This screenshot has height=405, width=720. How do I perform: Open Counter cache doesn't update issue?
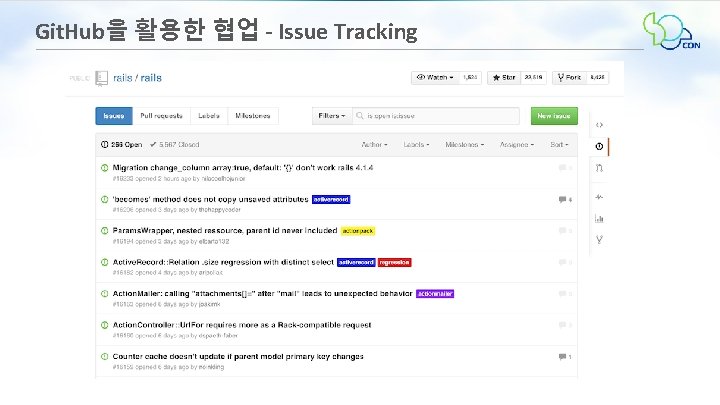[x=238, y=356]
